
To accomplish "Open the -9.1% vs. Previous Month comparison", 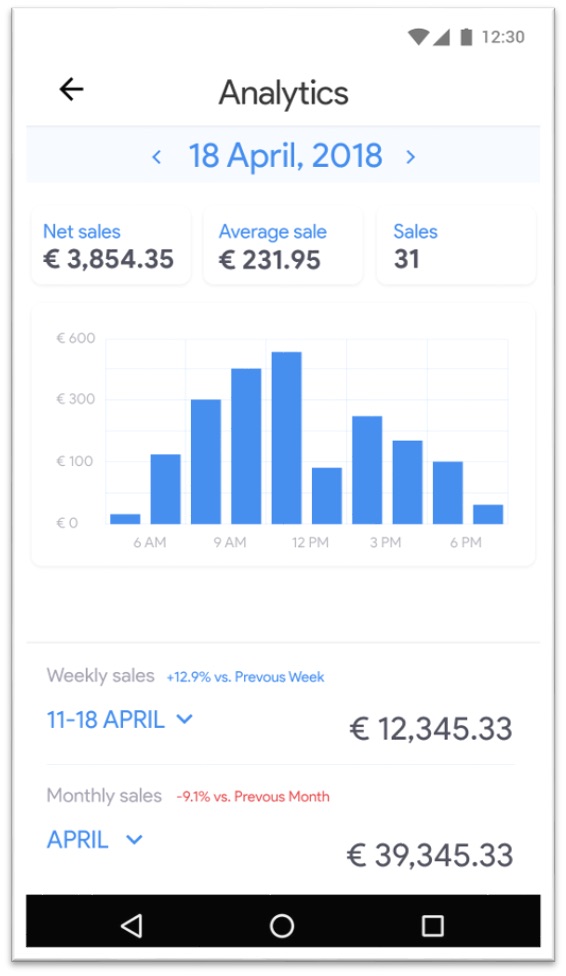I will (x=253, y=797).
